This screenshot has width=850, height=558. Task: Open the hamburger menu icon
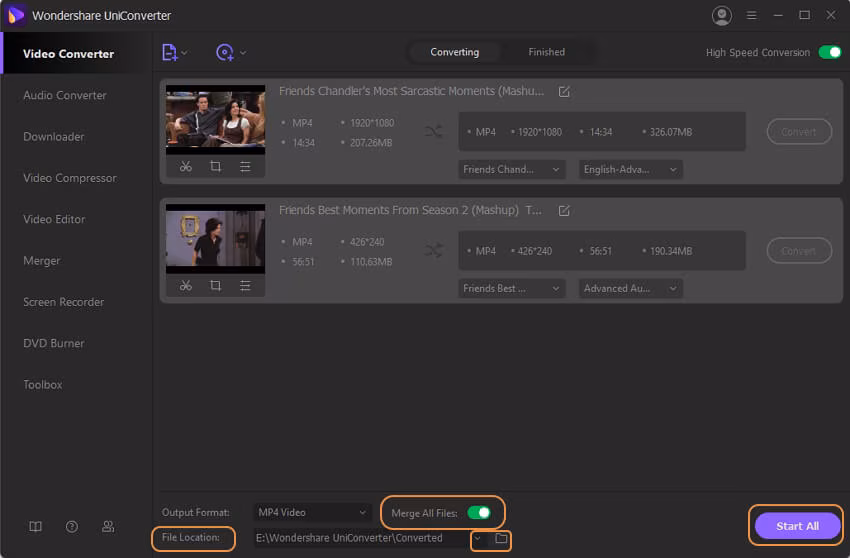[751, 15]
